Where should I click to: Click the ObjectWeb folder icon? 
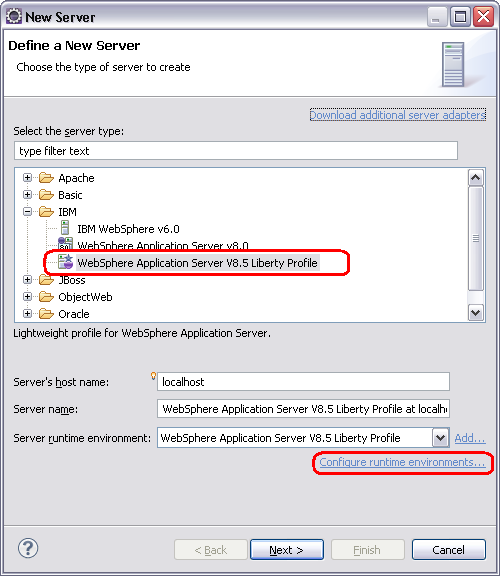46,297
